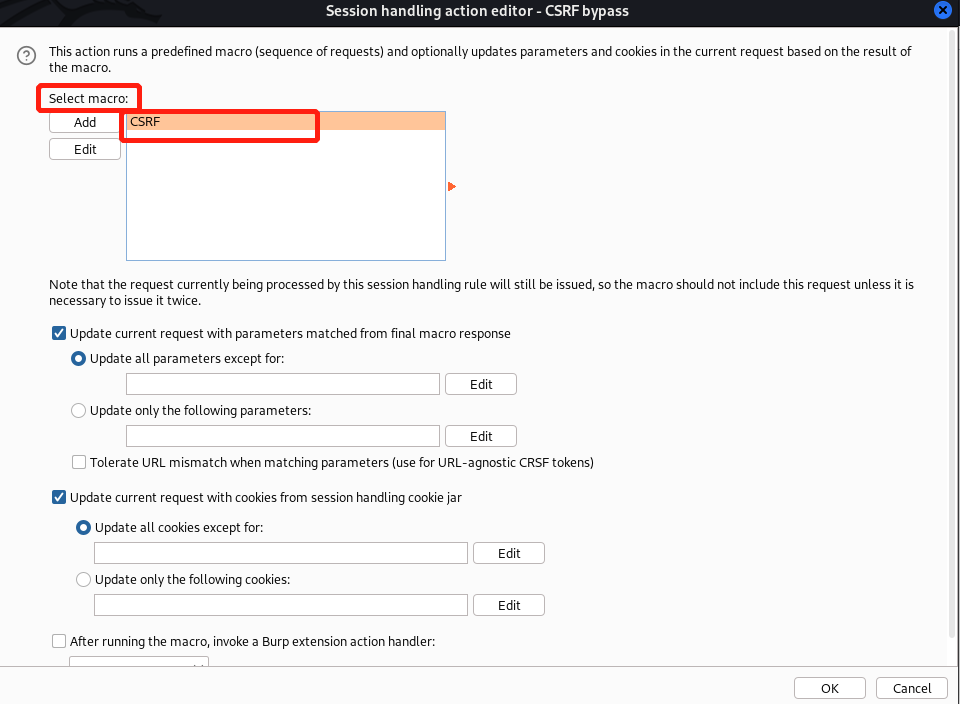The image size is (960, 704).
Task: Click Cancel to discard changes
Action: 911,688
